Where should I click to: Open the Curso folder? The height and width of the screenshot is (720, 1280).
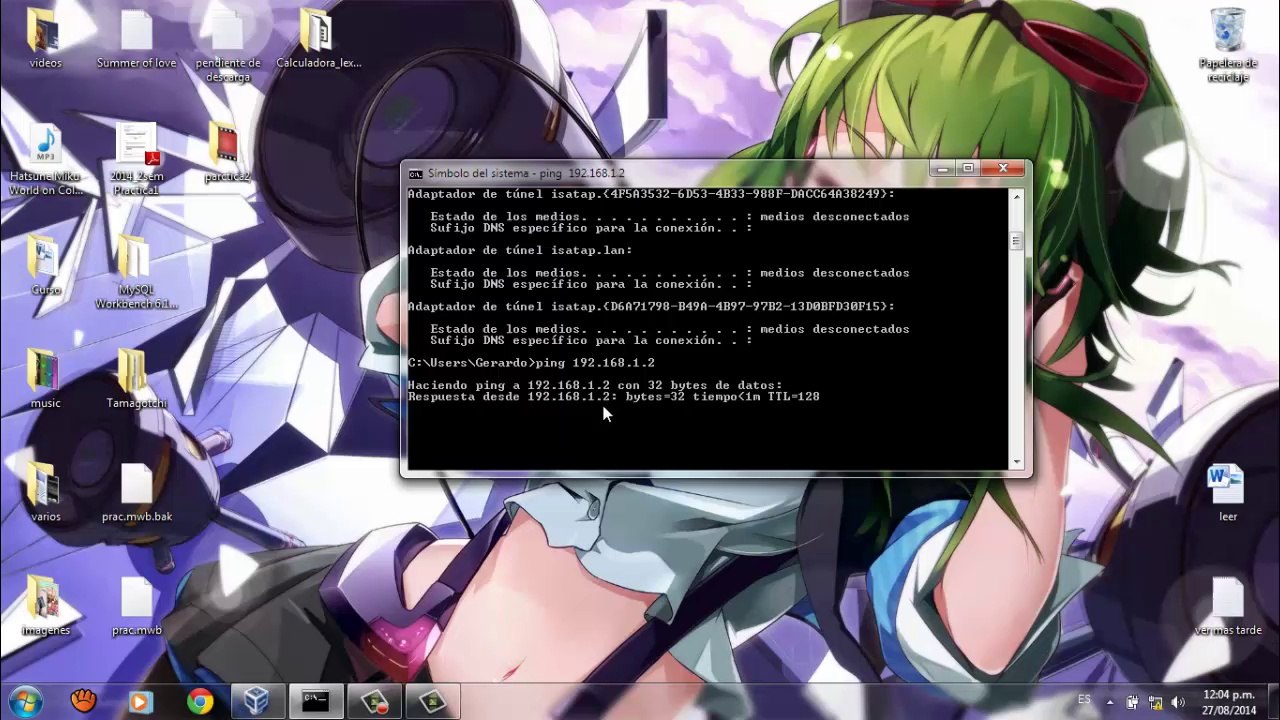click(45, 266)
